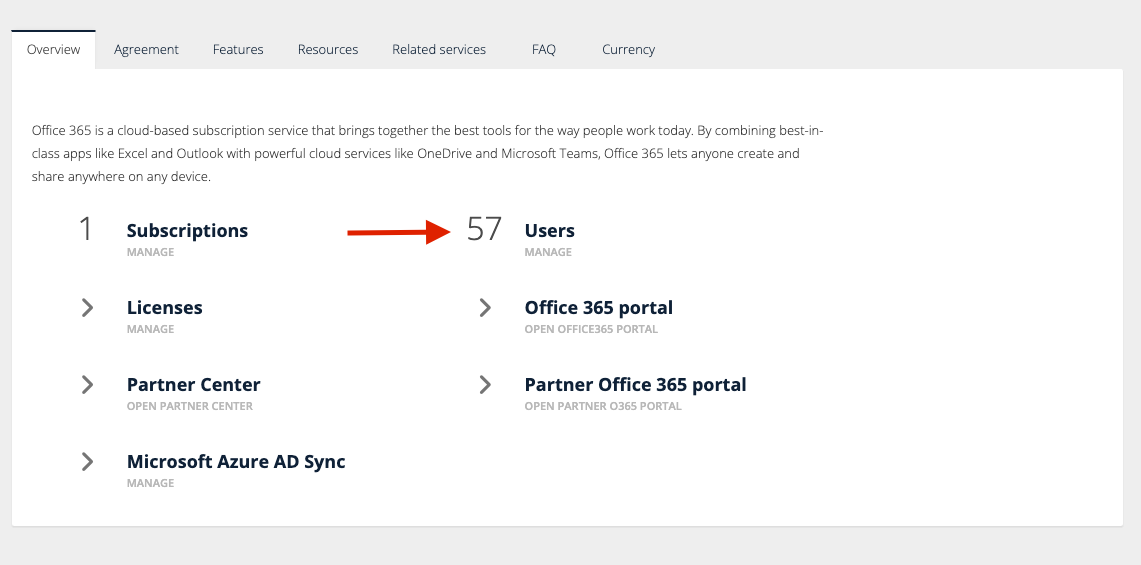Click MANAGE under Licenses
1141x565 pixels.
pyautogui.click(x=150, y=329)
